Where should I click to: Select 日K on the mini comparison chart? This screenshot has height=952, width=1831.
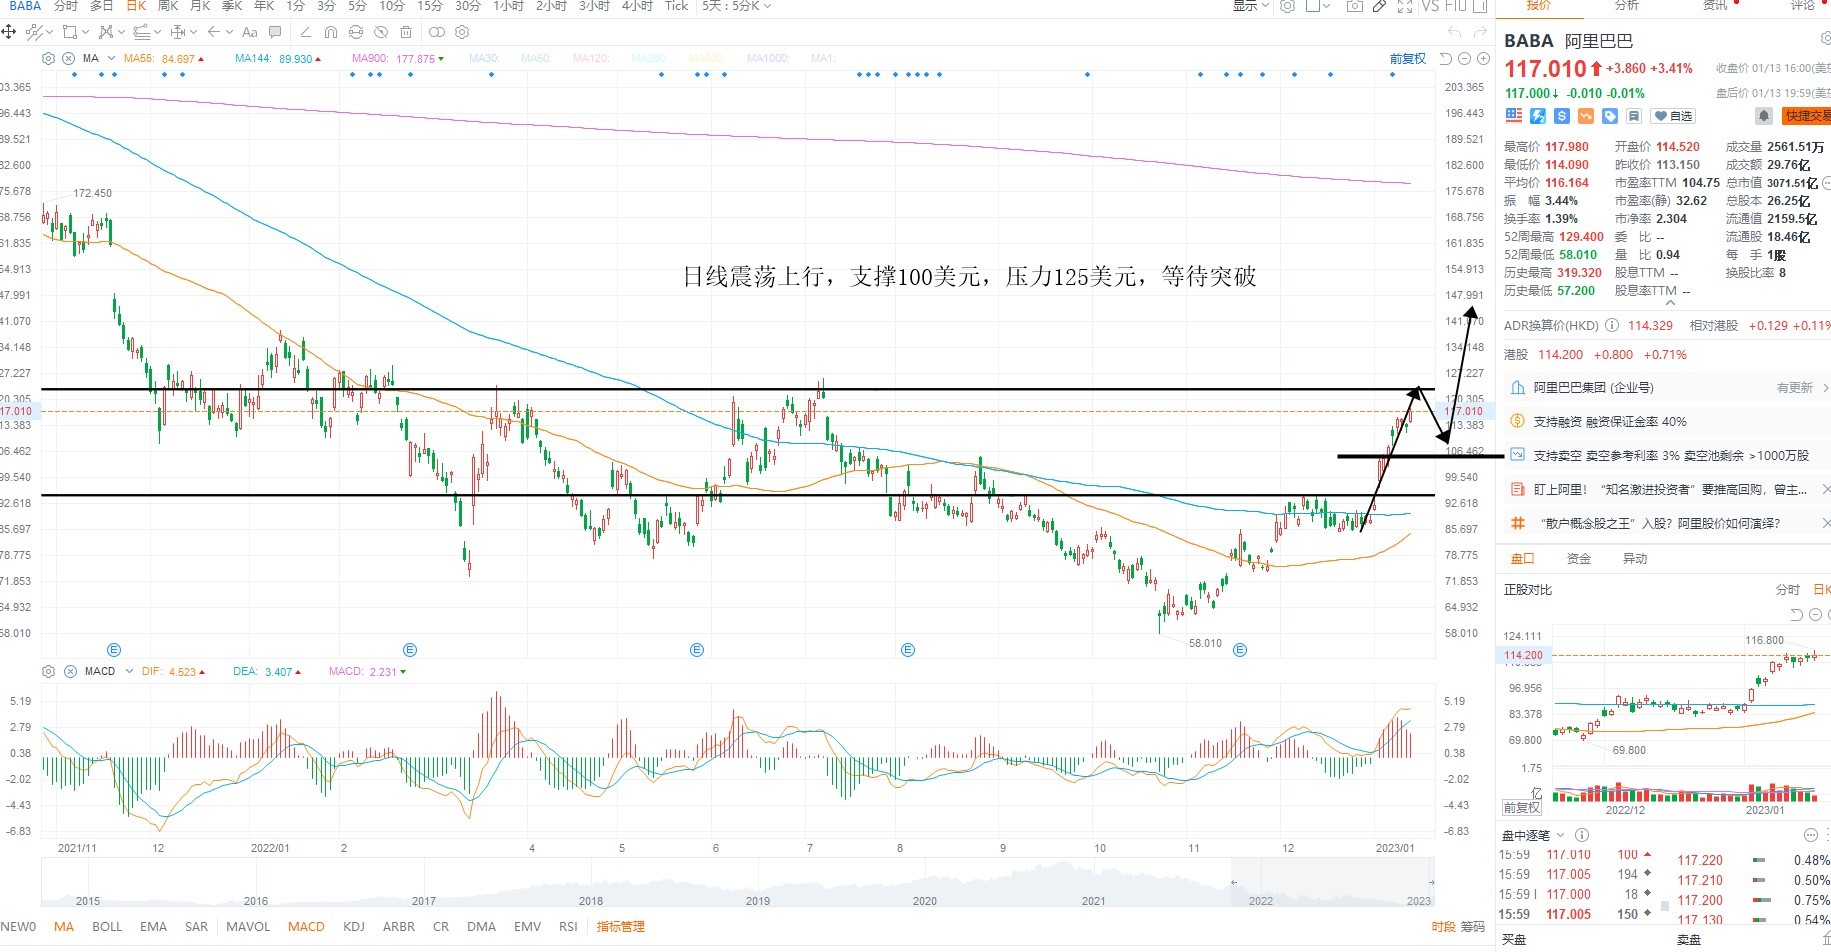[x=1822, y=590]
